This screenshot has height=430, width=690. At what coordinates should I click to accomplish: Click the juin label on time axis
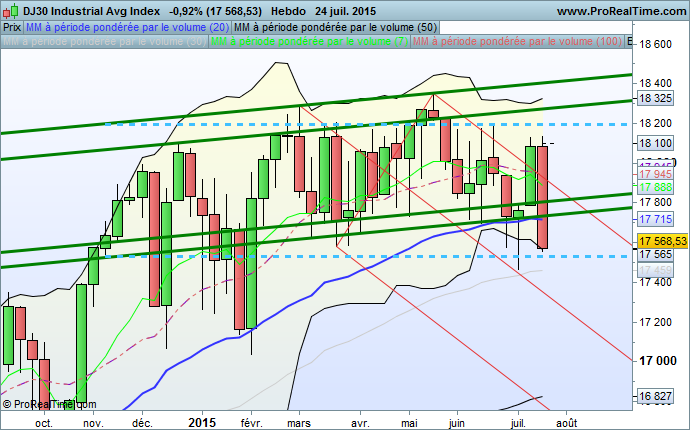[457, 423]
